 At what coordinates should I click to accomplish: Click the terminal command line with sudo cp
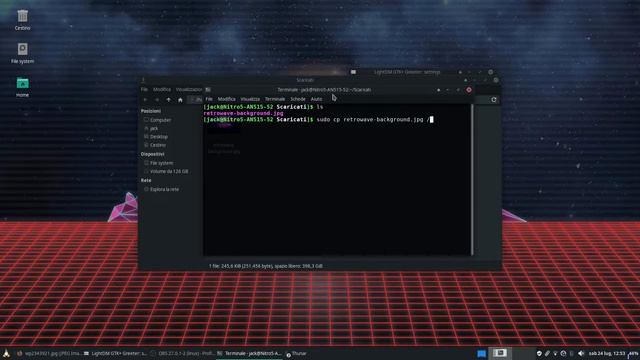[318, 120]
